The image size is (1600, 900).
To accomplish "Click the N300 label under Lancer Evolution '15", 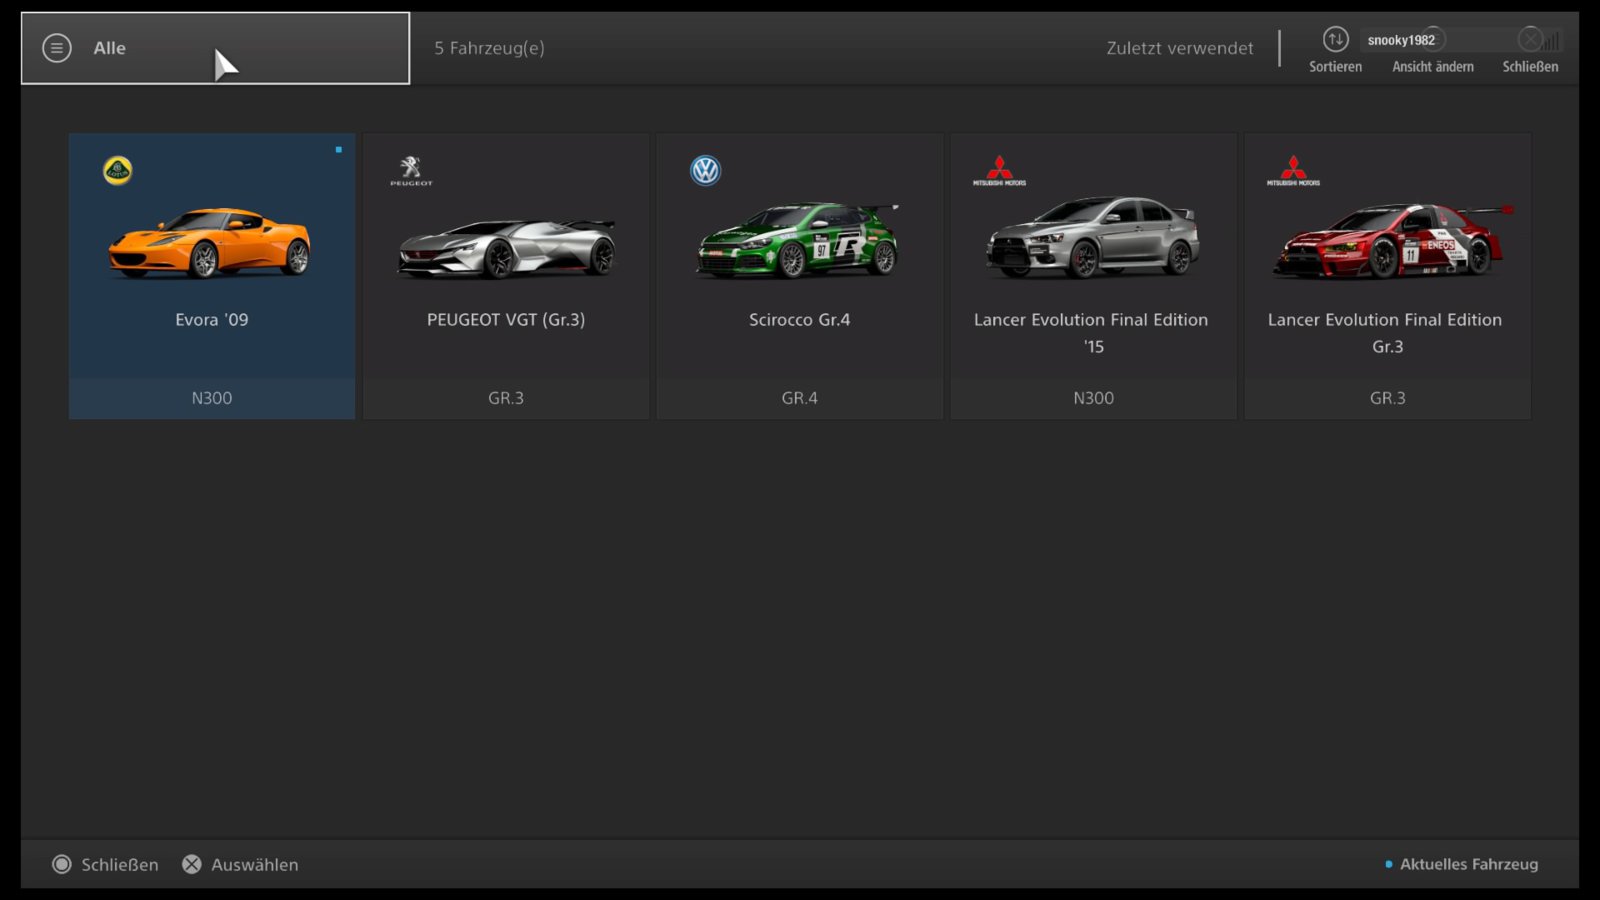I will 1094,398.
